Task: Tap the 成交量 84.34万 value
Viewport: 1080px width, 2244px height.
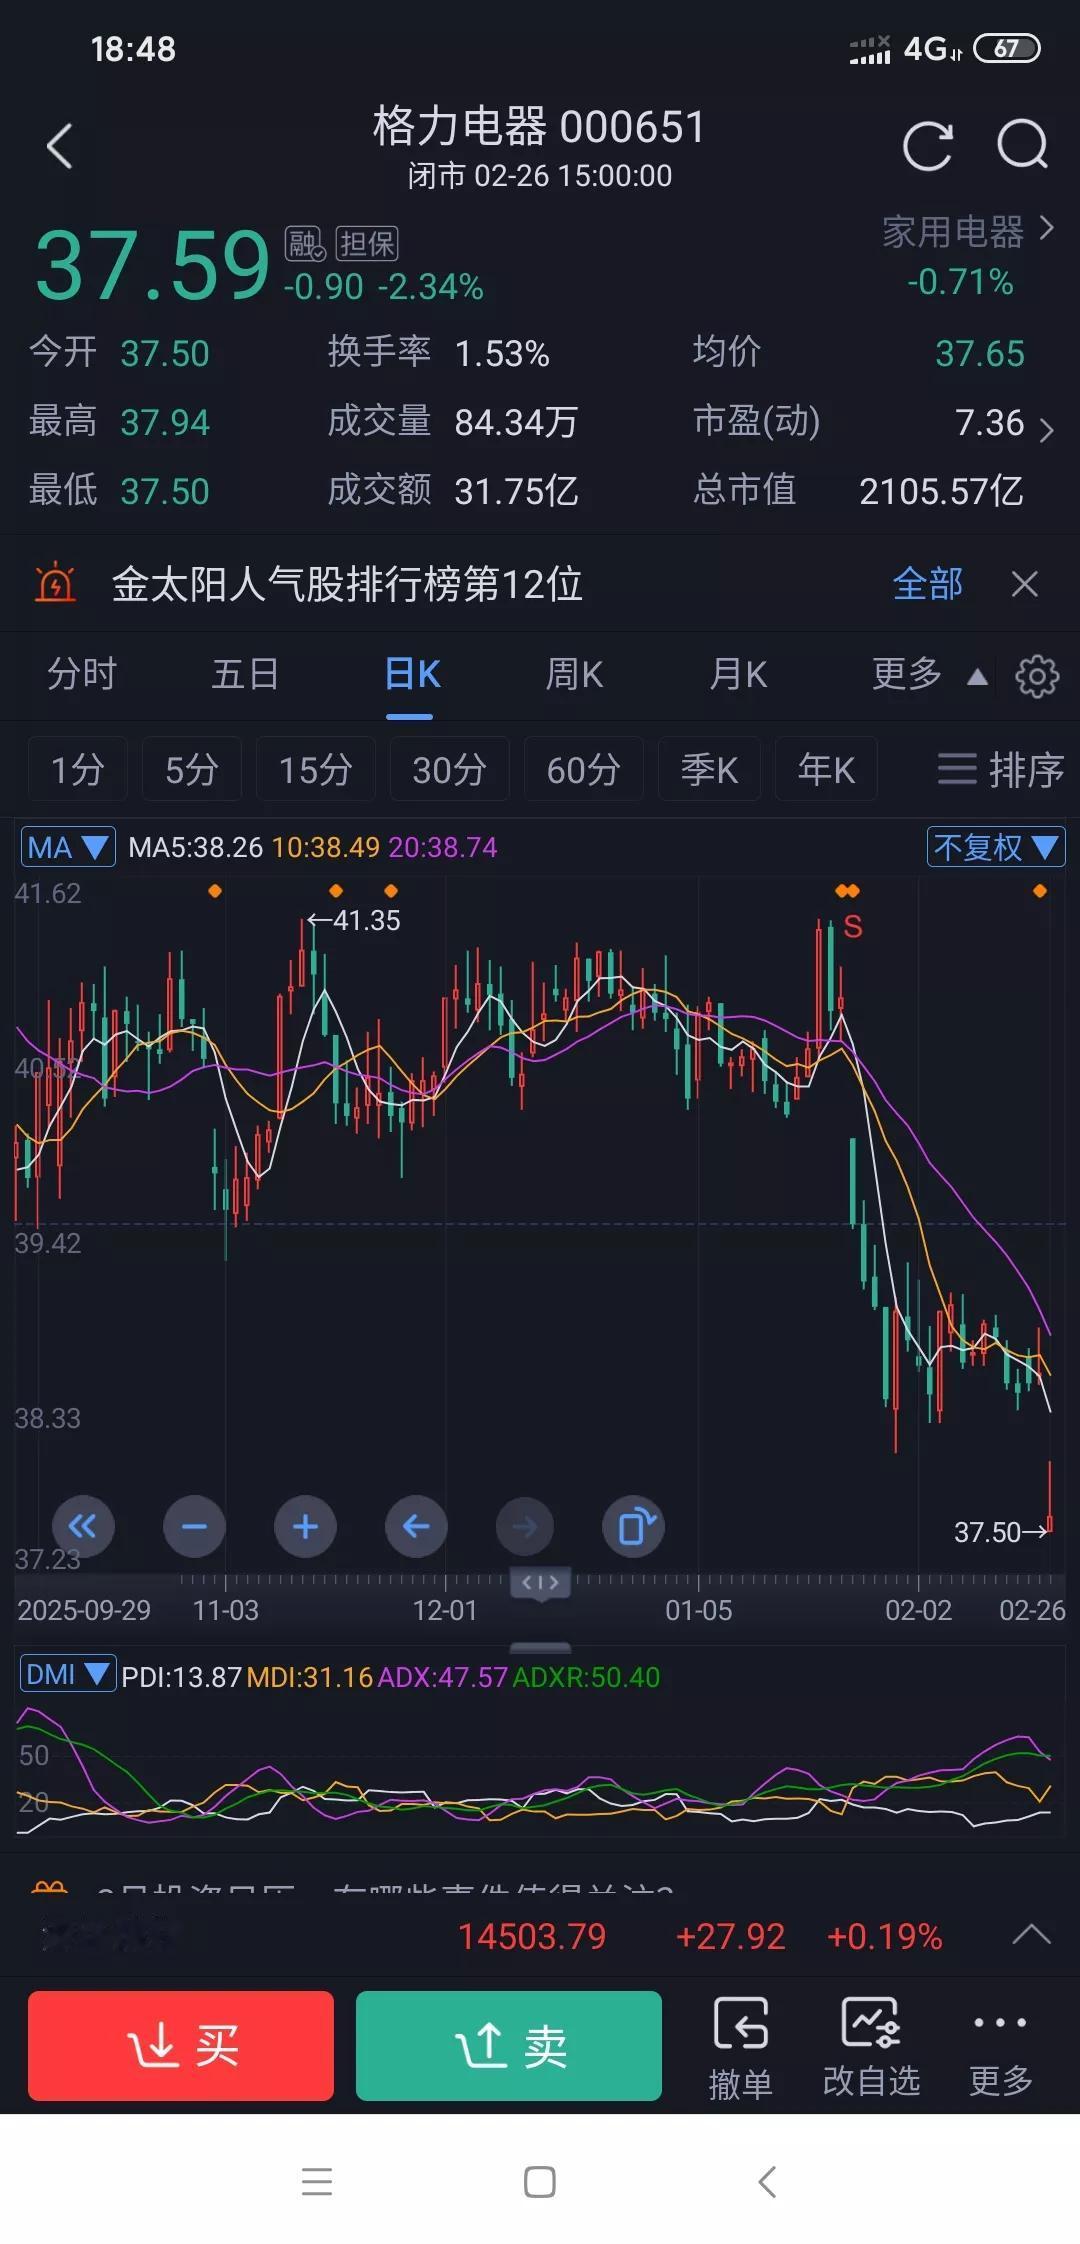Action: (x=516, y=422)
